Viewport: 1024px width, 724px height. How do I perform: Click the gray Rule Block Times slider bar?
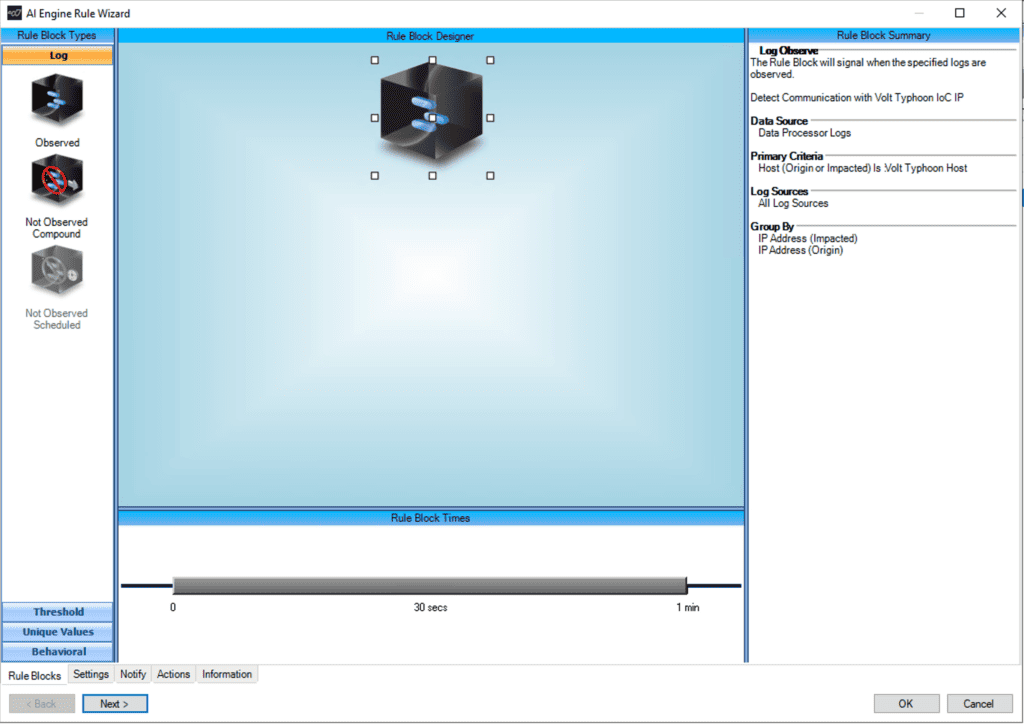[x=430, y=585]
